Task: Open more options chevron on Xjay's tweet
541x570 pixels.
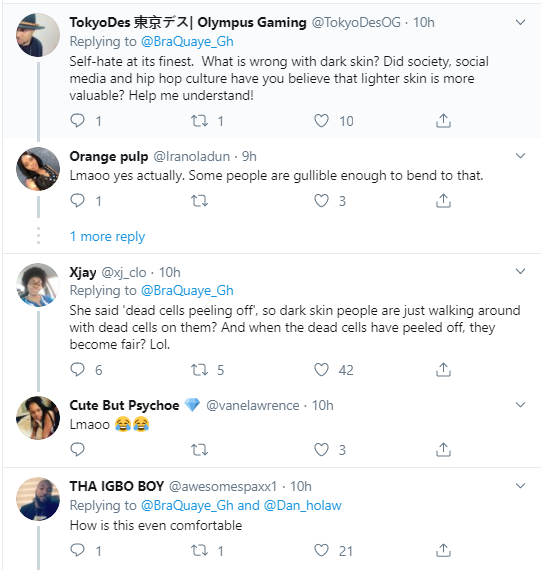Action: coord(521,271)
